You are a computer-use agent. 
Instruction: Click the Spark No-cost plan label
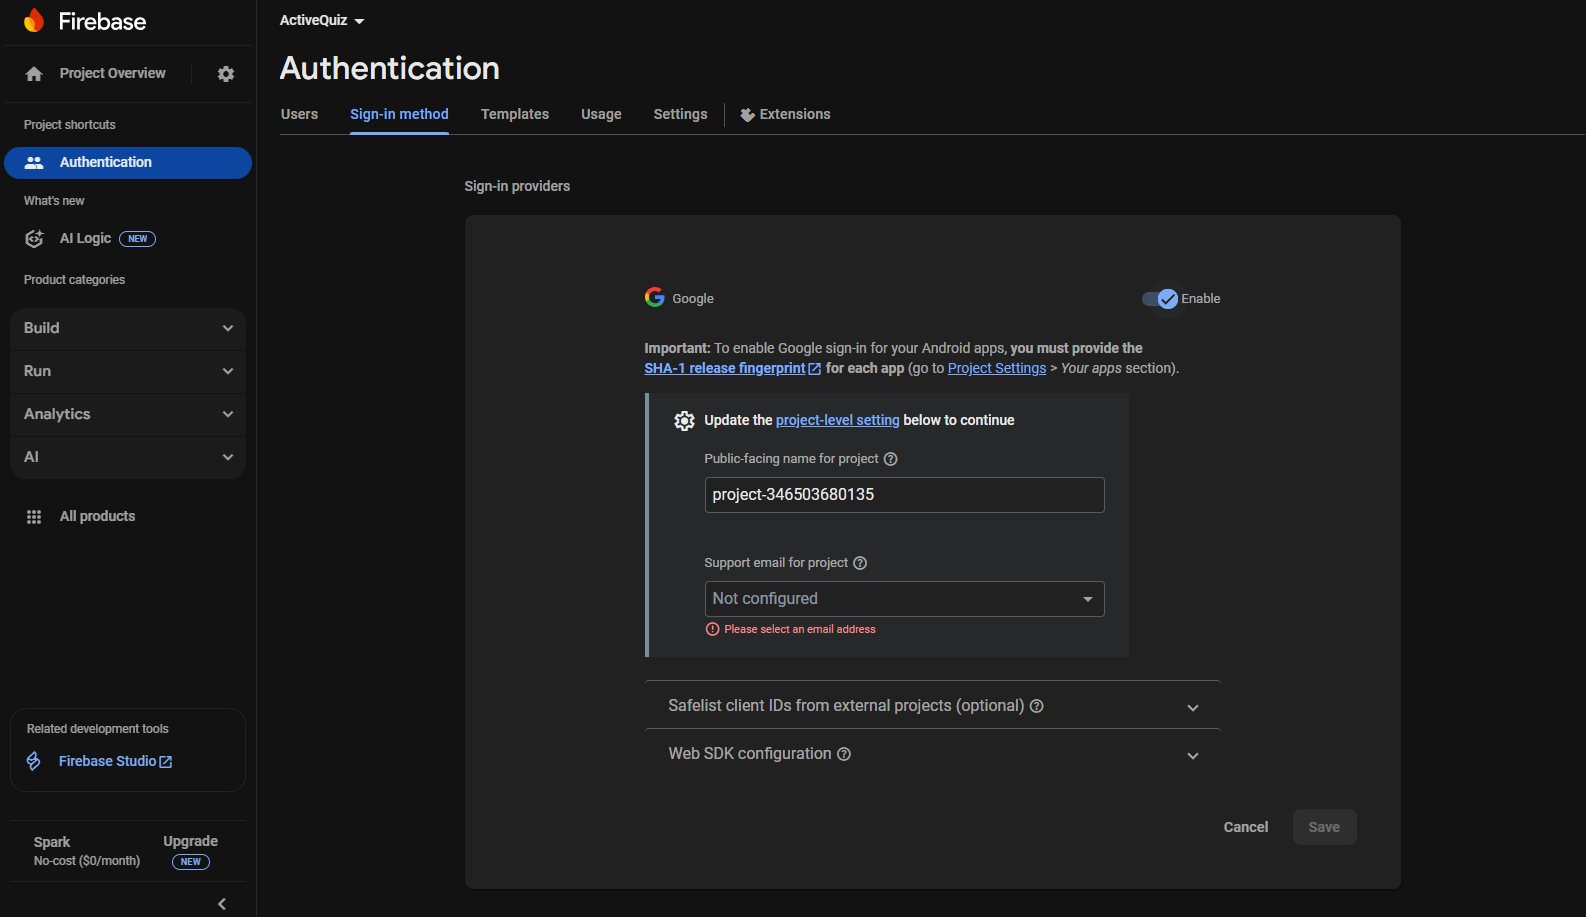pyautogui.click(x=87, y=851)
